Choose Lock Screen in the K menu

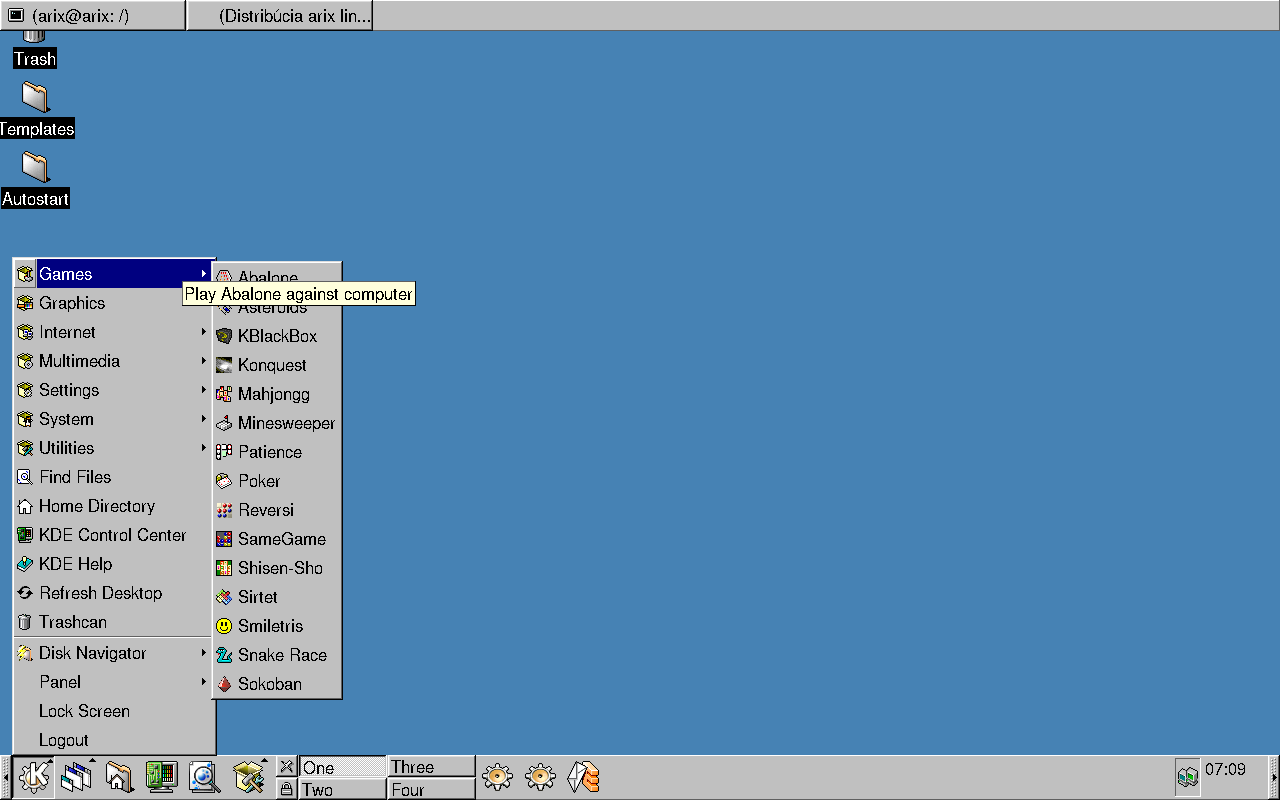click(114, 711)
